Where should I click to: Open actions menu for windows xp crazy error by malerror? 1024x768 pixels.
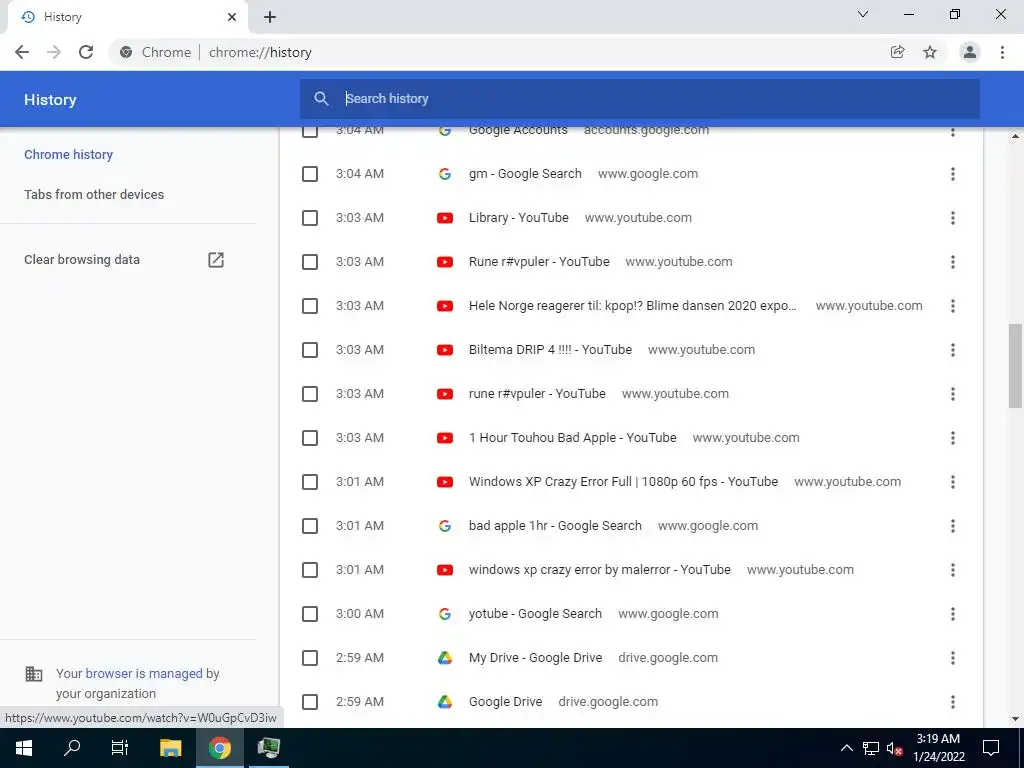(x=953, y=570)
